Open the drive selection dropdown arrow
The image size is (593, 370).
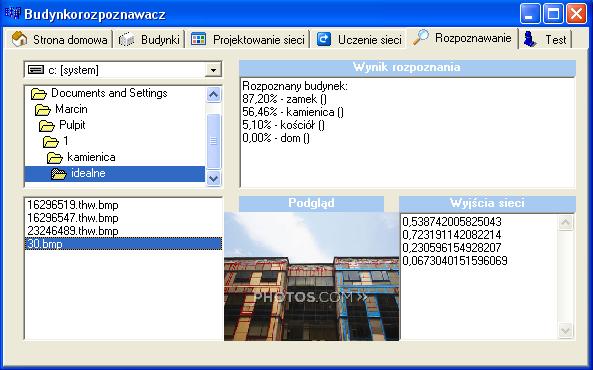(213, 70)
